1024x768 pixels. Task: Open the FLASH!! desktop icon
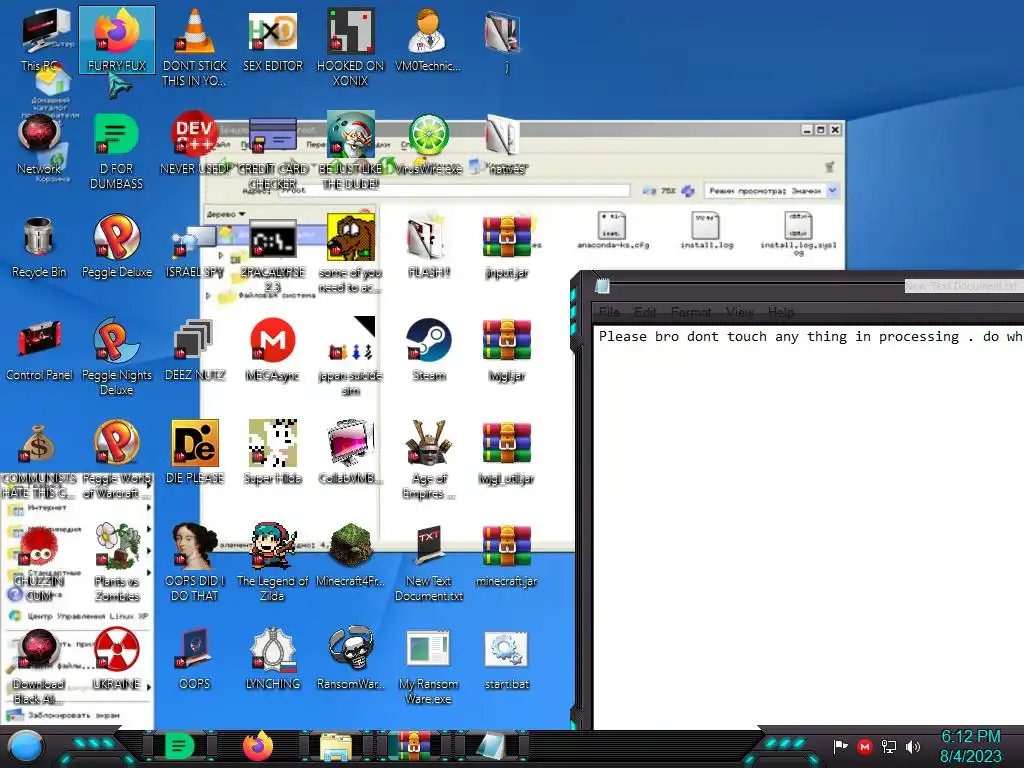(x=429, y=246)
